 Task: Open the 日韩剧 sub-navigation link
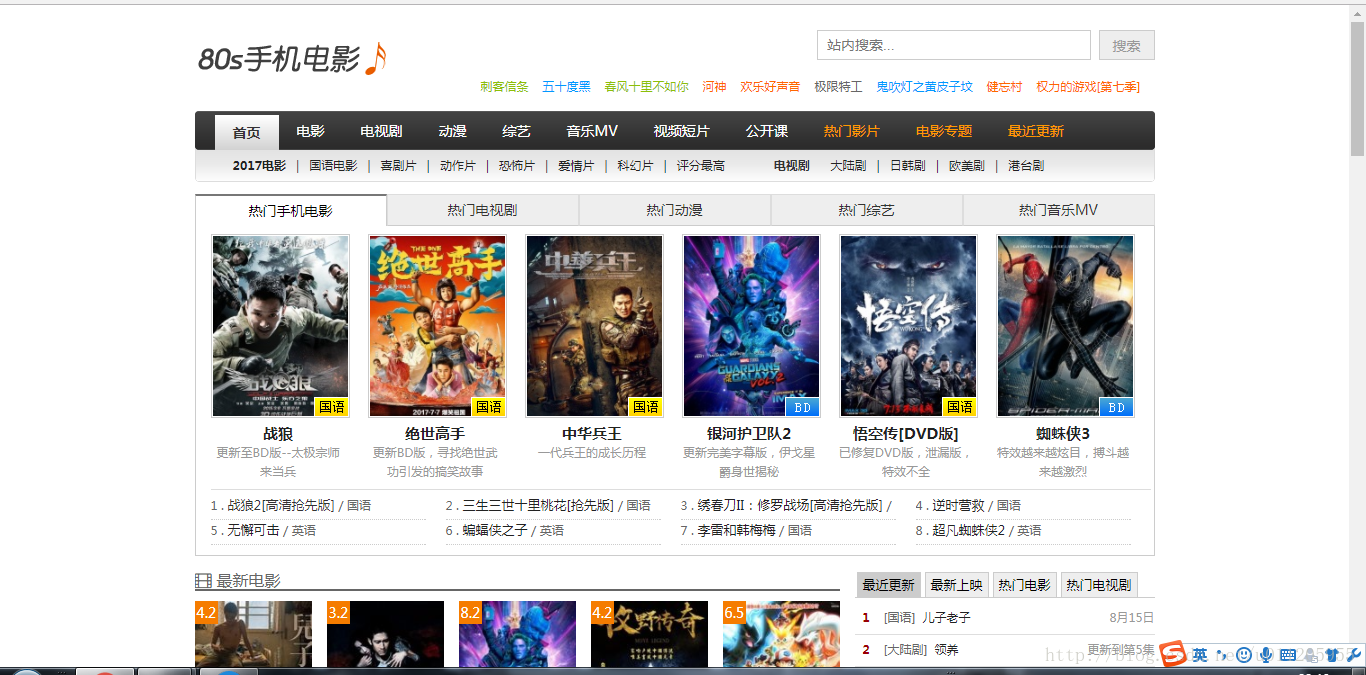tap(907, 166)
